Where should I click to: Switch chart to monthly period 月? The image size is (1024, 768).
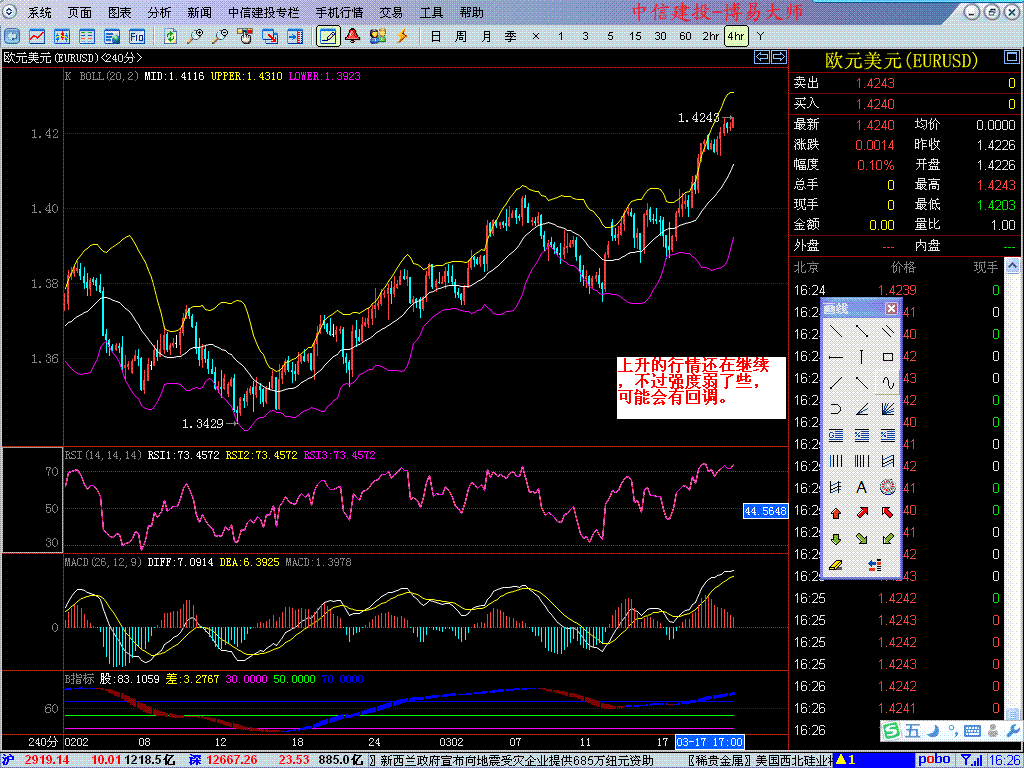click(486, 37)
